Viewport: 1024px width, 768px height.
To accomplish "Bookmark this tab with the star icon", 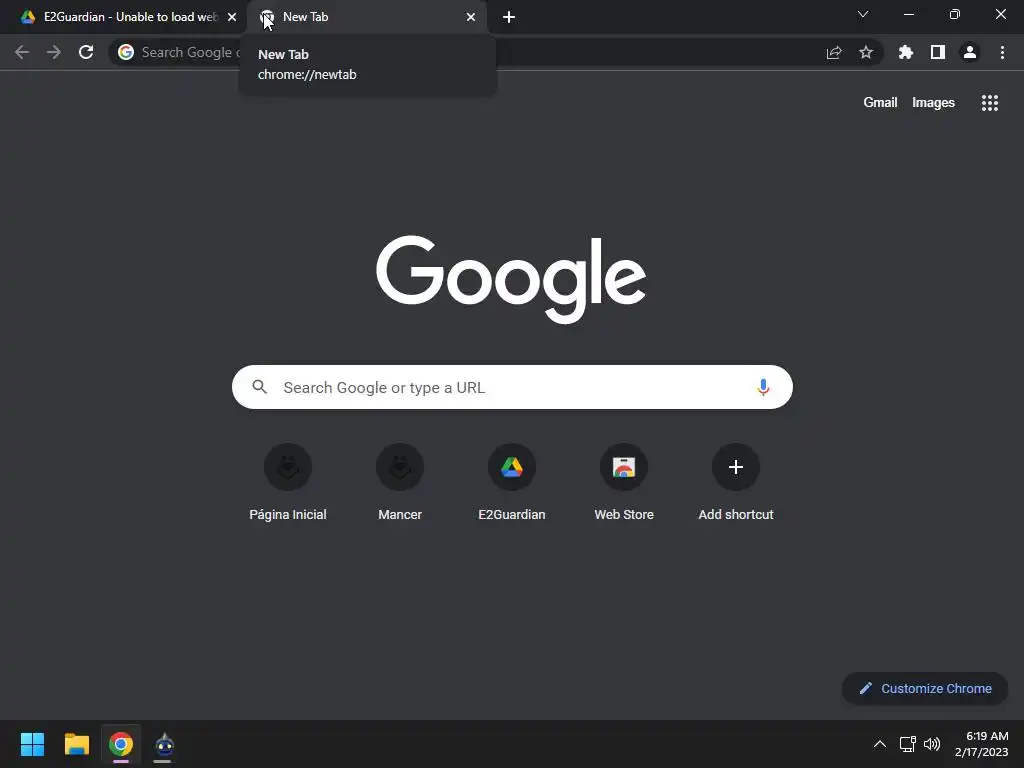I will pos(866,52).
